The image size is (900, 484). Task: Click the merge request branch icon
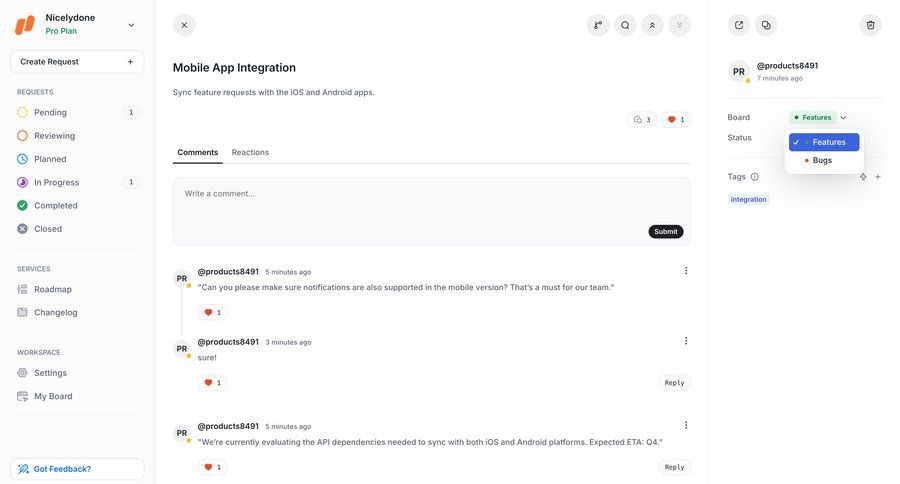tap(598, 25)
